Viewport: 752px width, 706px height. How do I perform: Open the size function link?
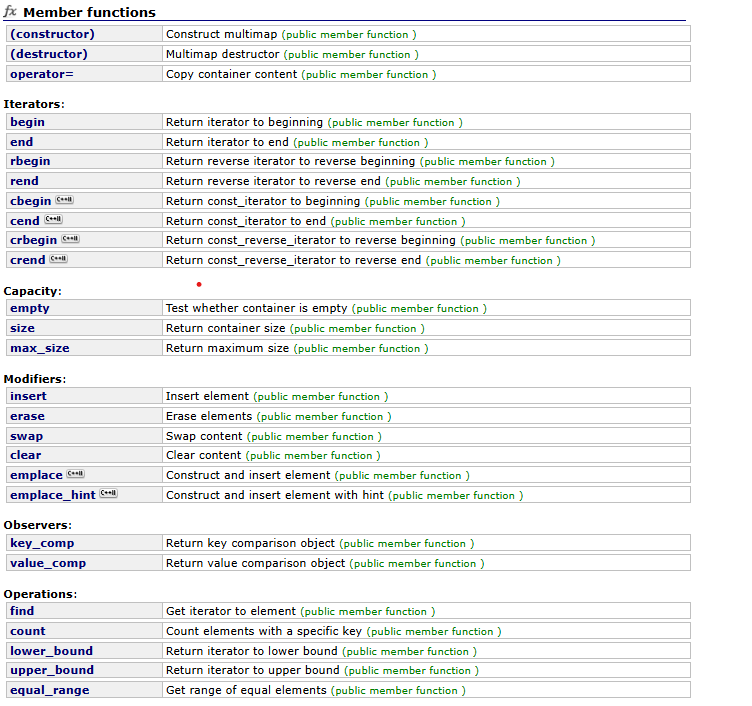(x=23, y=329)
